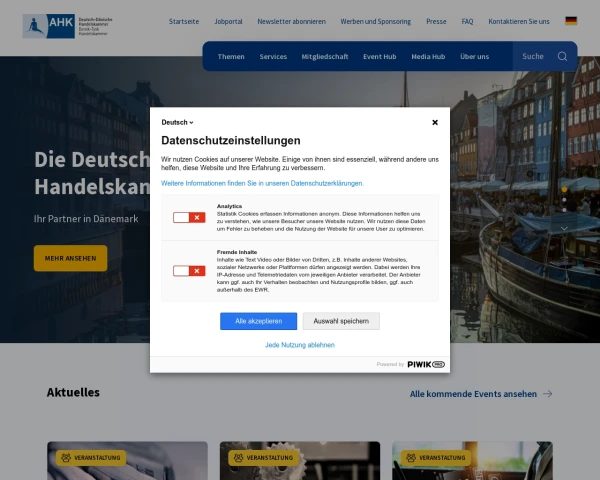600x480 pixels.
Task: Click the AHK logo in header
Action: 68,25
